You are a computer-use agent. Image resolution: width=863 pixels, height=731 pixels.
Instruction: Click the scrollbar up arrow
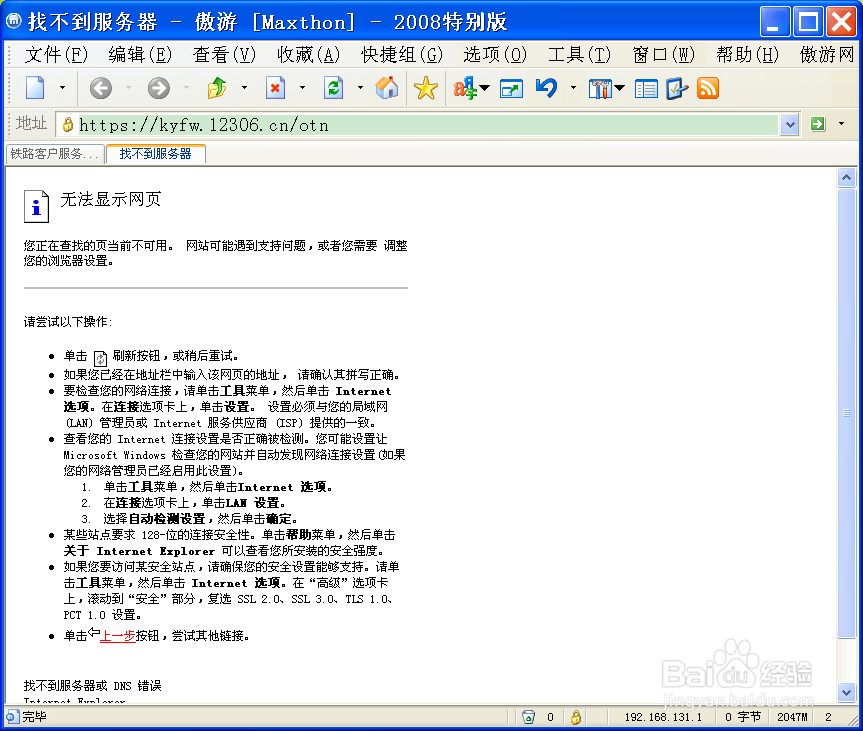846,177
